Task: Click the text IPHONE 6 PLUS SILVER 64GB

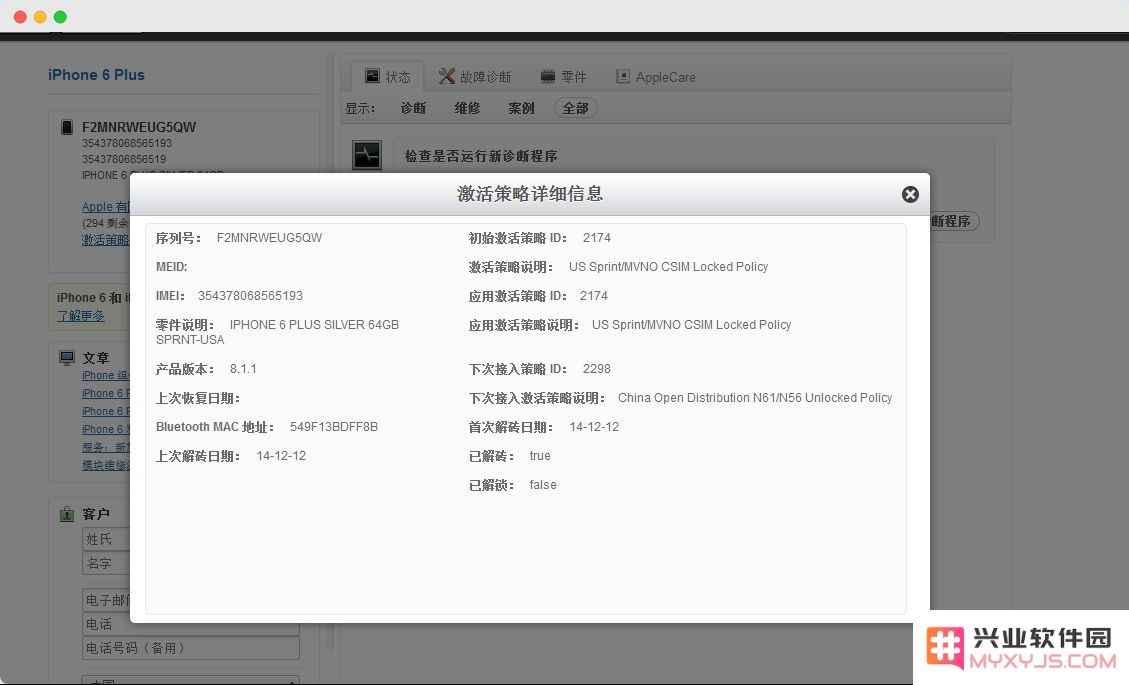Action: 314,325
